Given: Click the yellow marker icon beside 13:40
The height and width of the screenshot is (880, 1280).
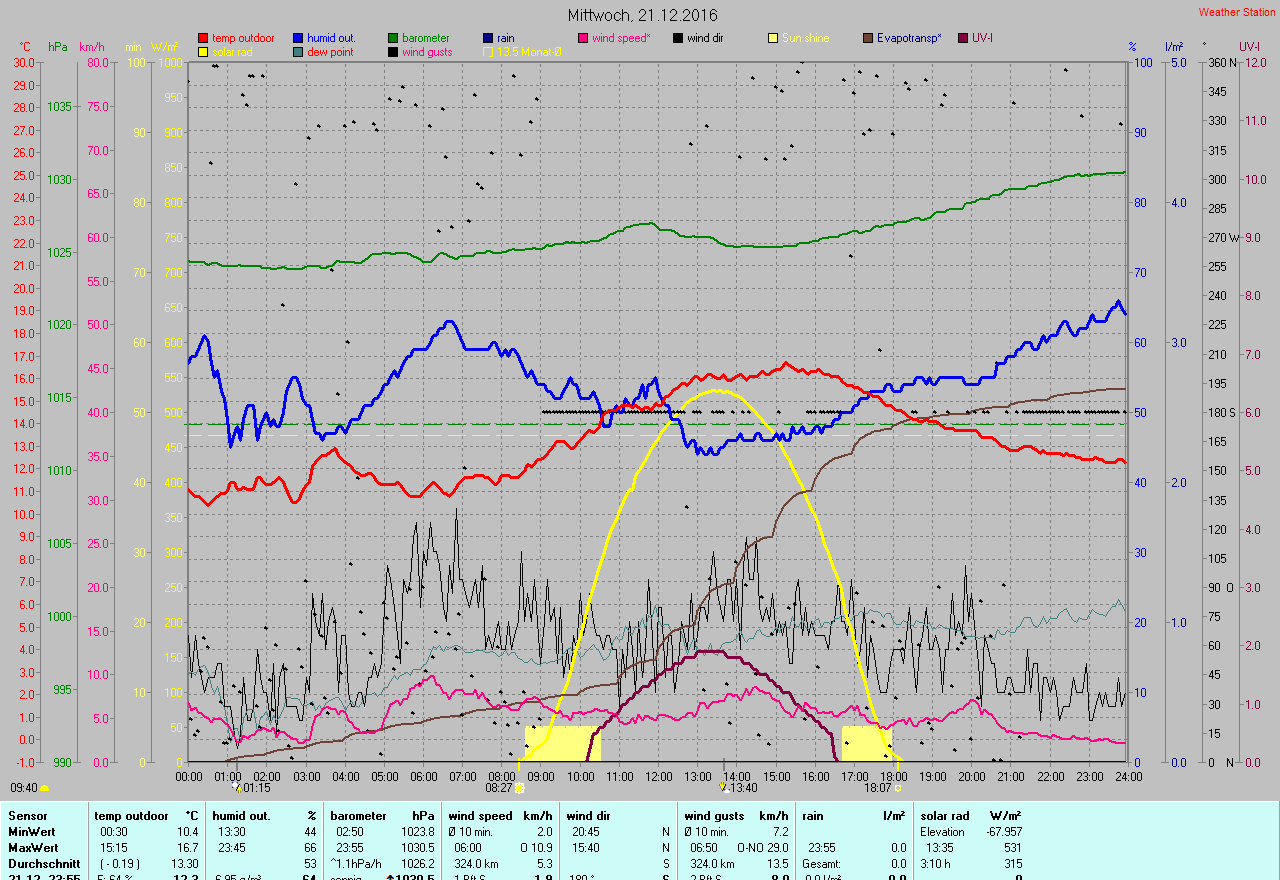Looking at the screenshot, I should (723, 788).
